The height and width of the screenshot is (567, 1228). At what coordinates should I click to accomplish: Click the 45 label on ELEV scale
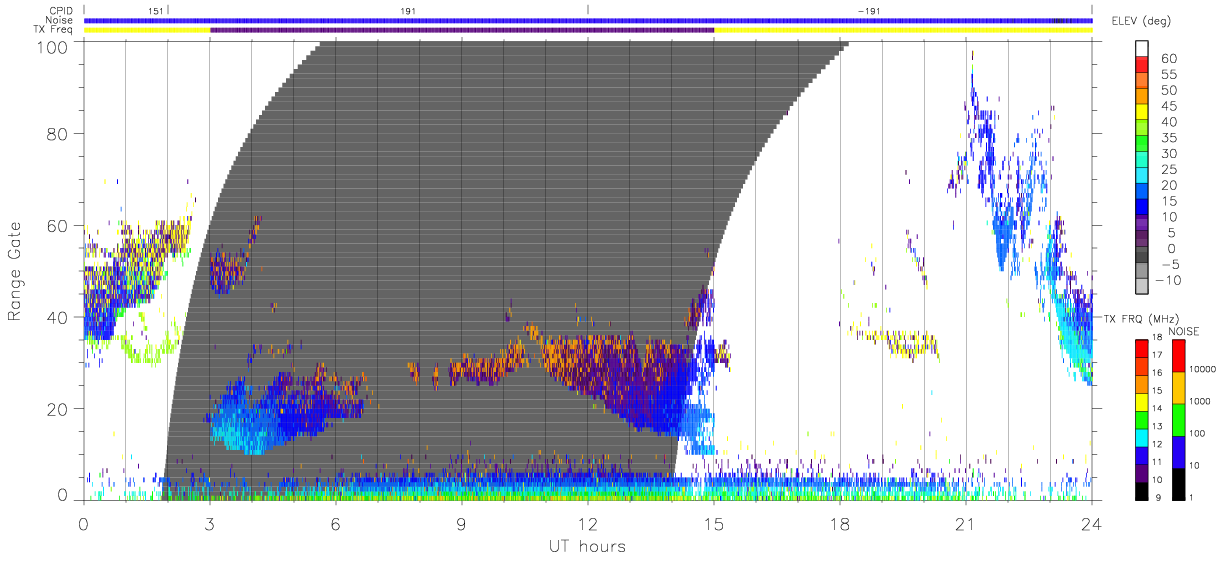click(1168, 106)
